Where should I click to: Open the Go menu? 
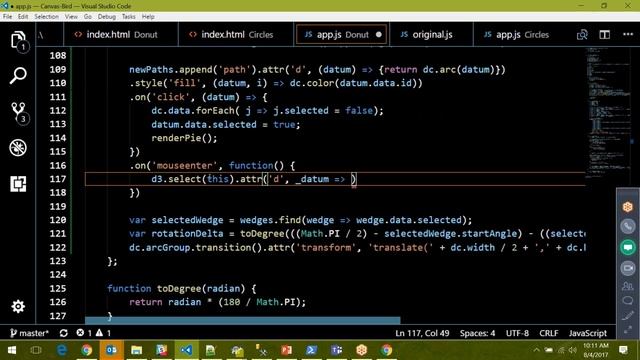88,17
